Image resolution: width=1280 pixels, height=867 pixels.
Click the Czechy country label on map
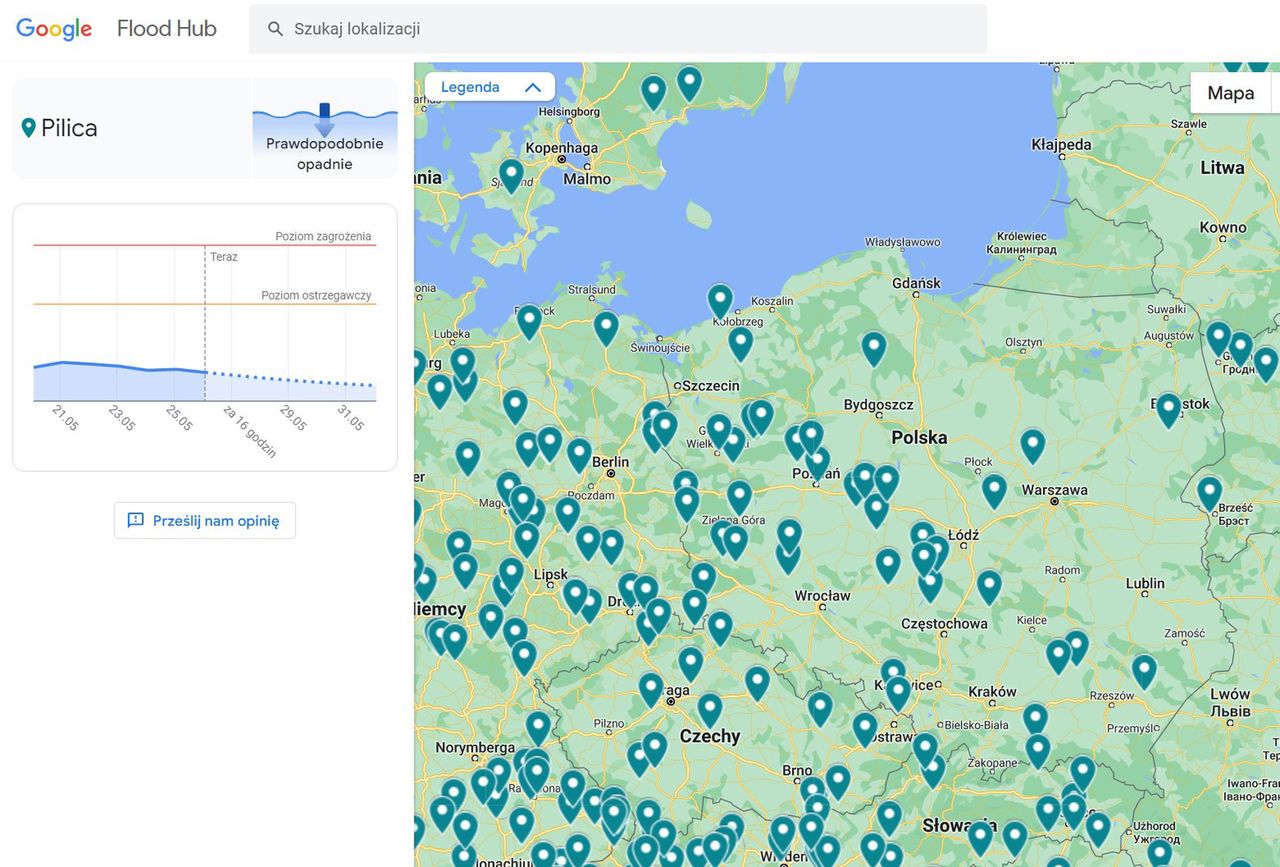(710, 736)
